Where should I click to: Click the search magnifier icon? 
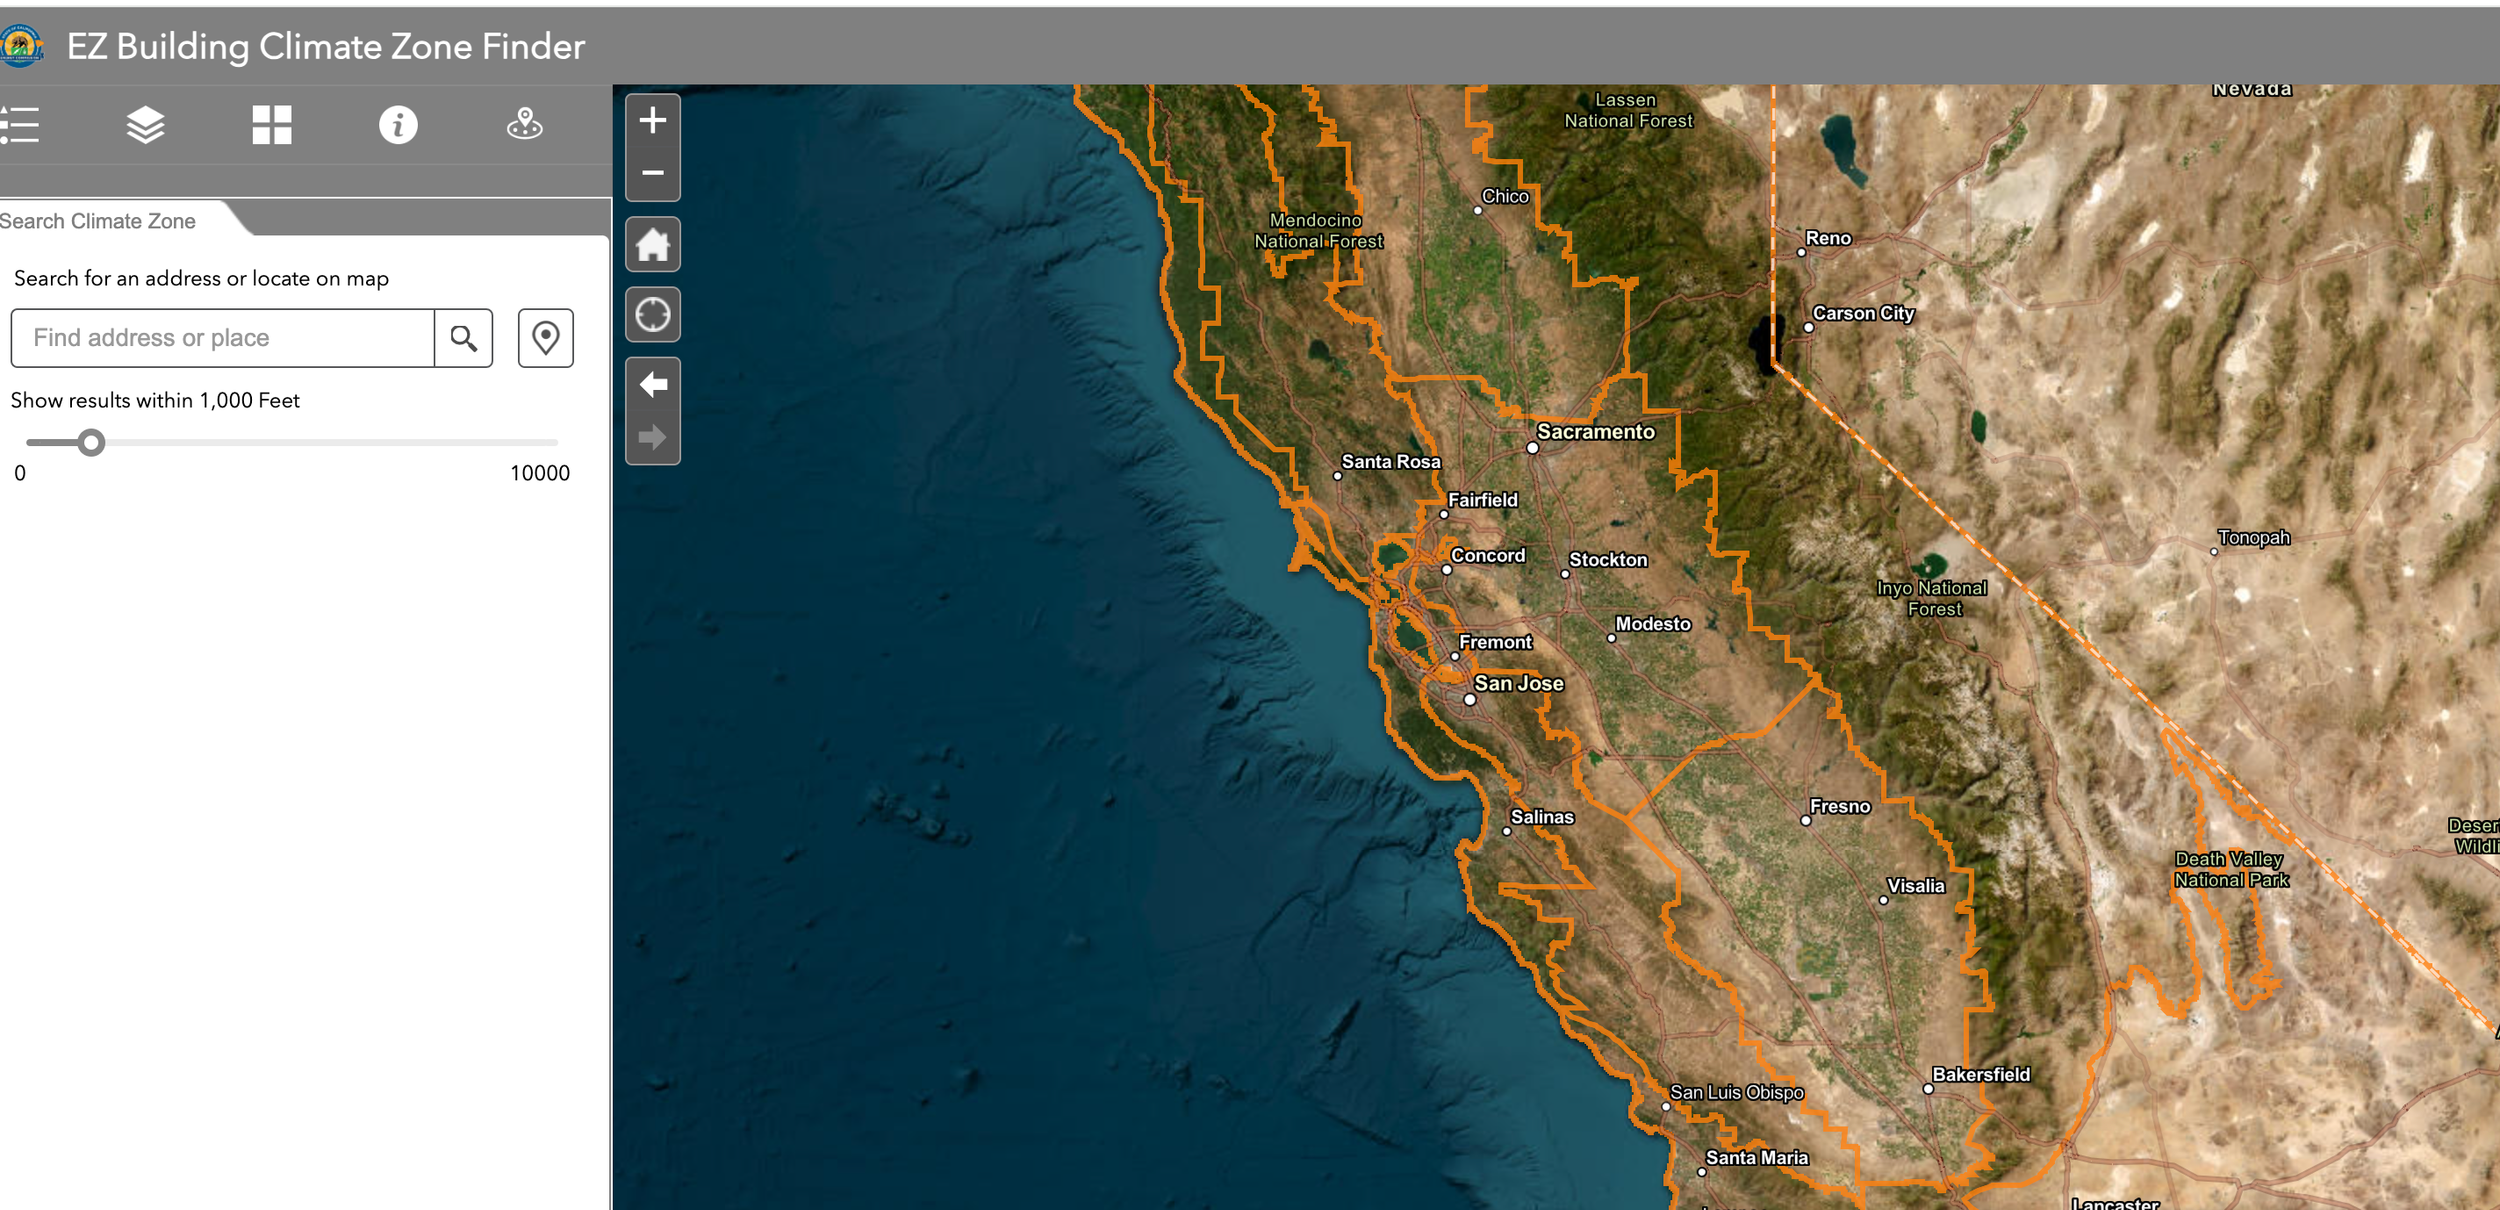pyautogui.click(x=463, y=338)
